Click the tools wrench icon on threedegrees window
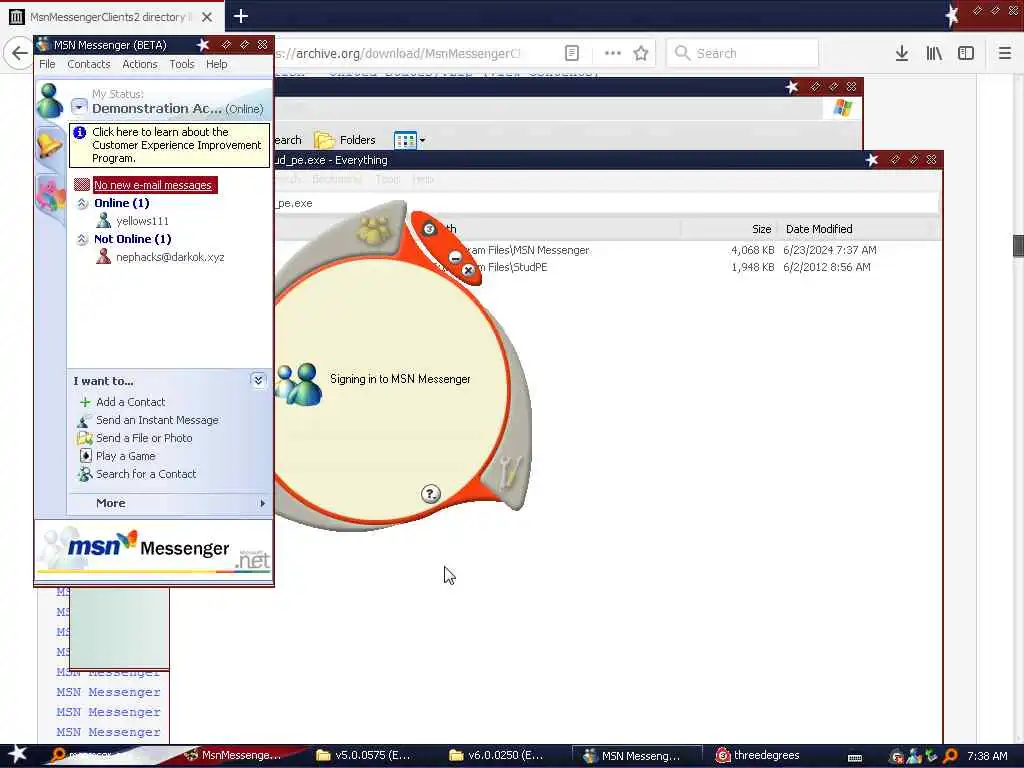 point(509,472)
